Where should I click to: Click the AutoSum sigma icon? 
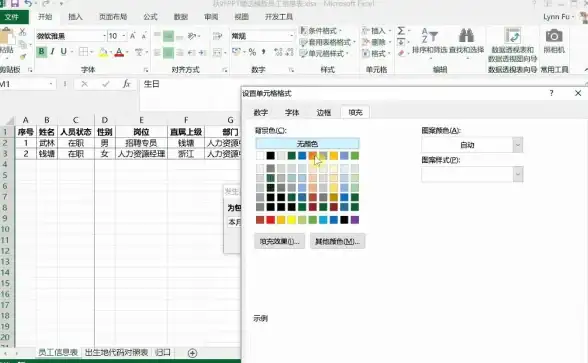point(401,30)
